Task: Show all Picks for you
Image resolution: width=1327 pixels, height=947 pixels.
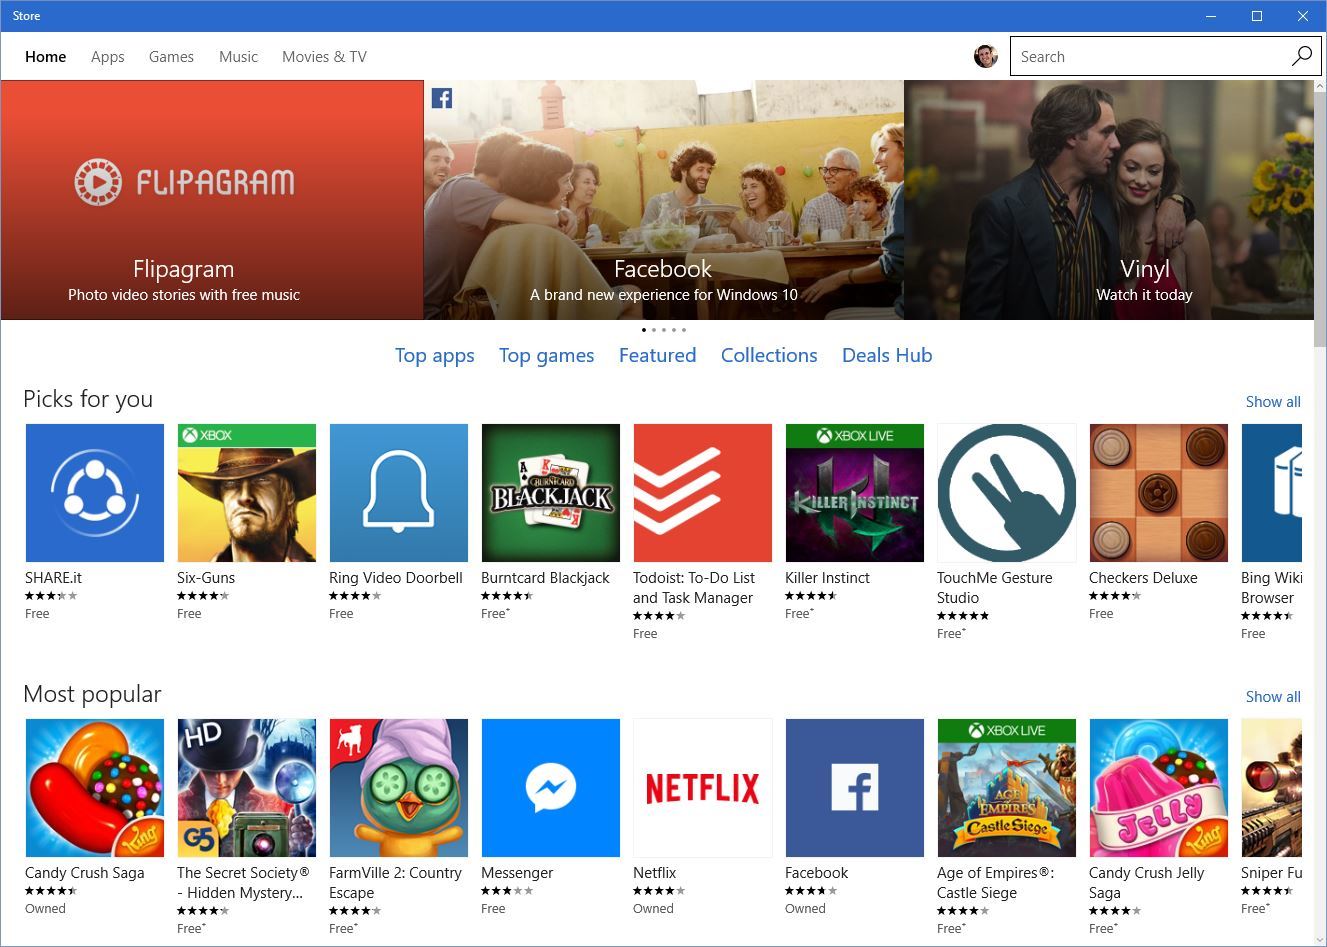Action: click(1273, 402)
